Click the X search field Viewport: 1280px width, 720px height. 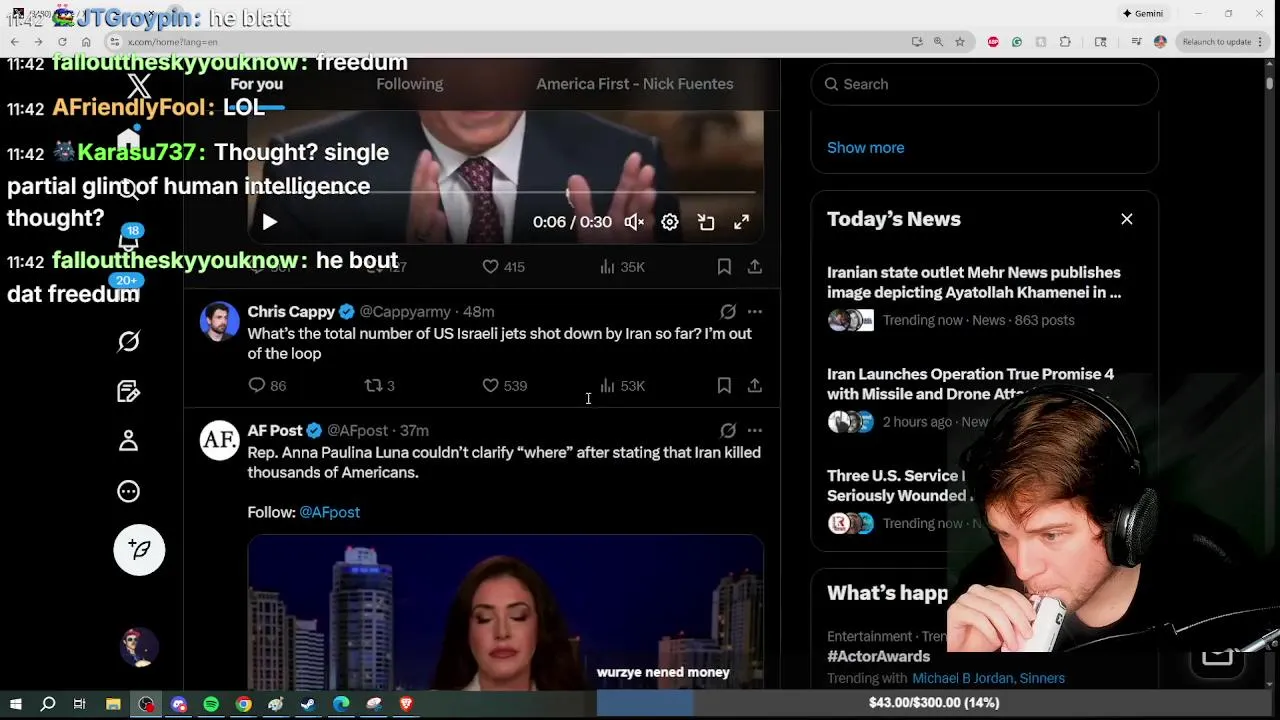pyautogui.click(x=985, y=84)
